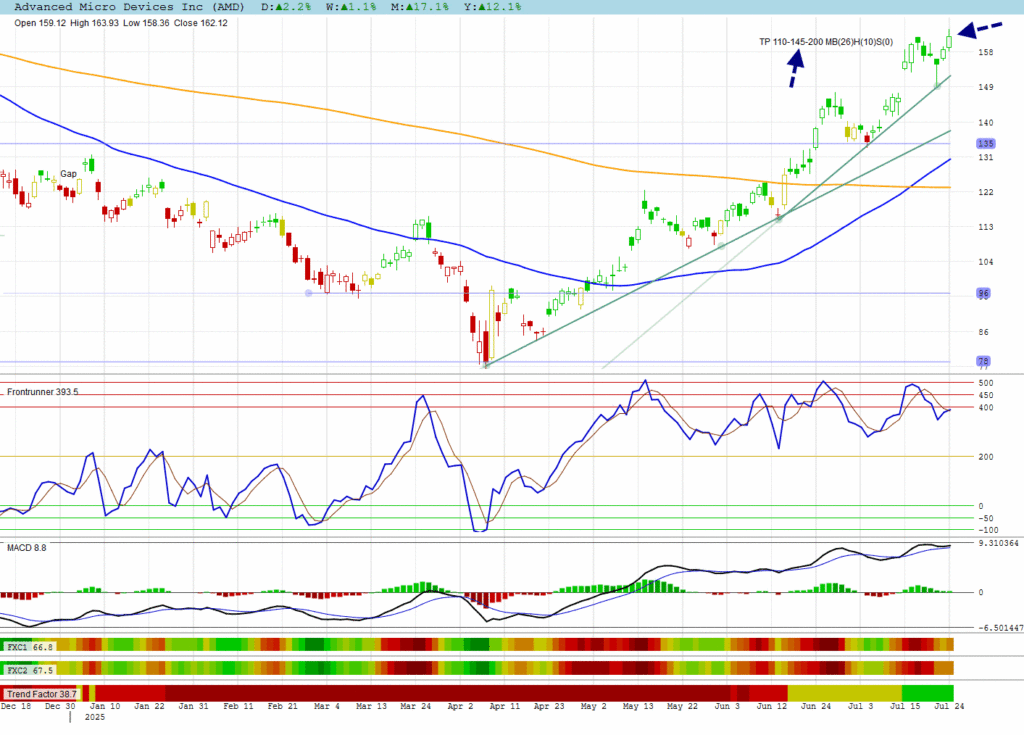
Task: Click the MACD 8.8 indicator label
Action: pyautogui.click(x=27, y=547)
